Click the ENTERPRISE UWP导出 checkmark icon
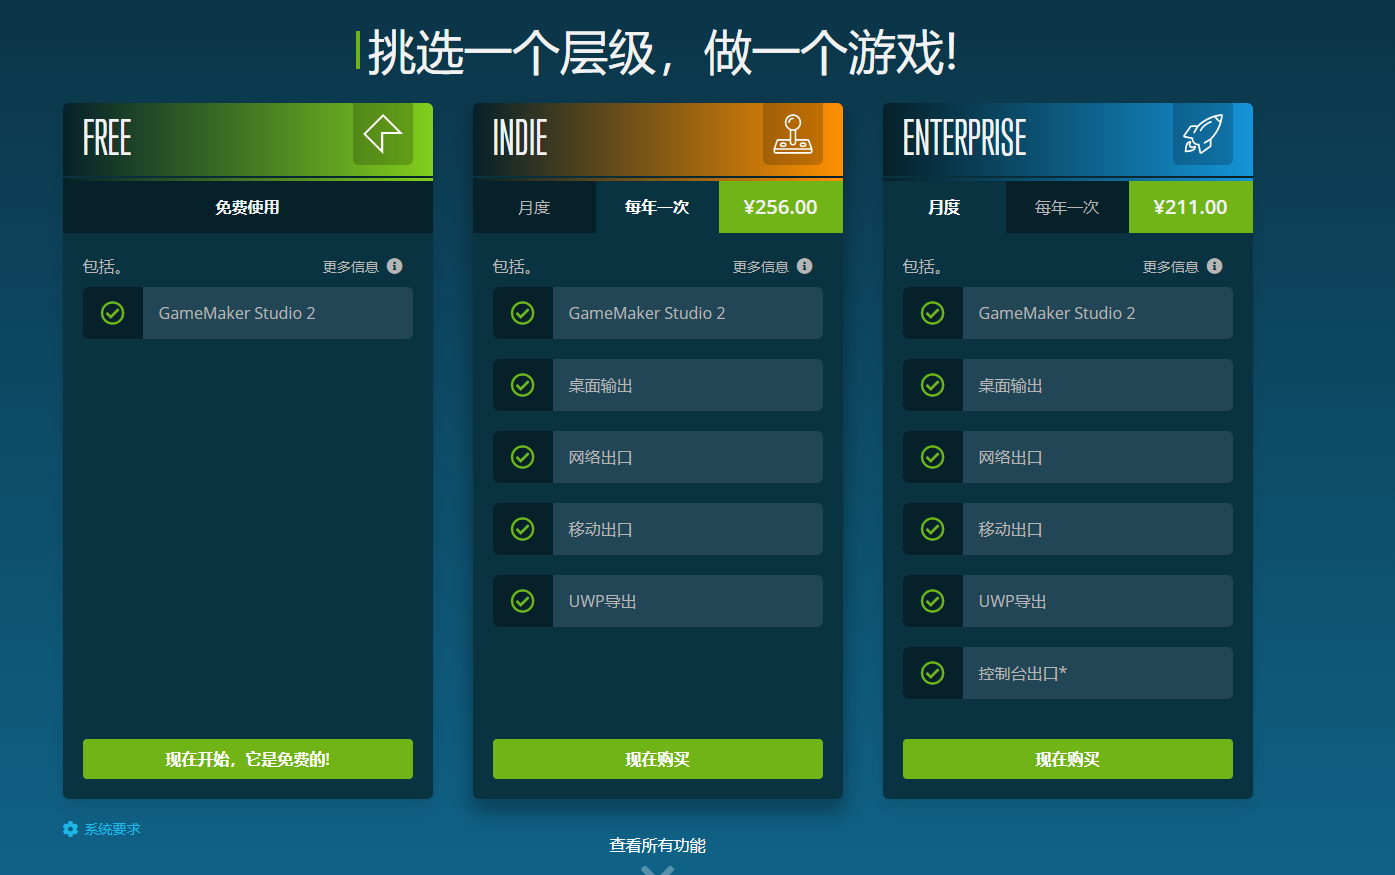1395x875 pixels. [933, 601]
